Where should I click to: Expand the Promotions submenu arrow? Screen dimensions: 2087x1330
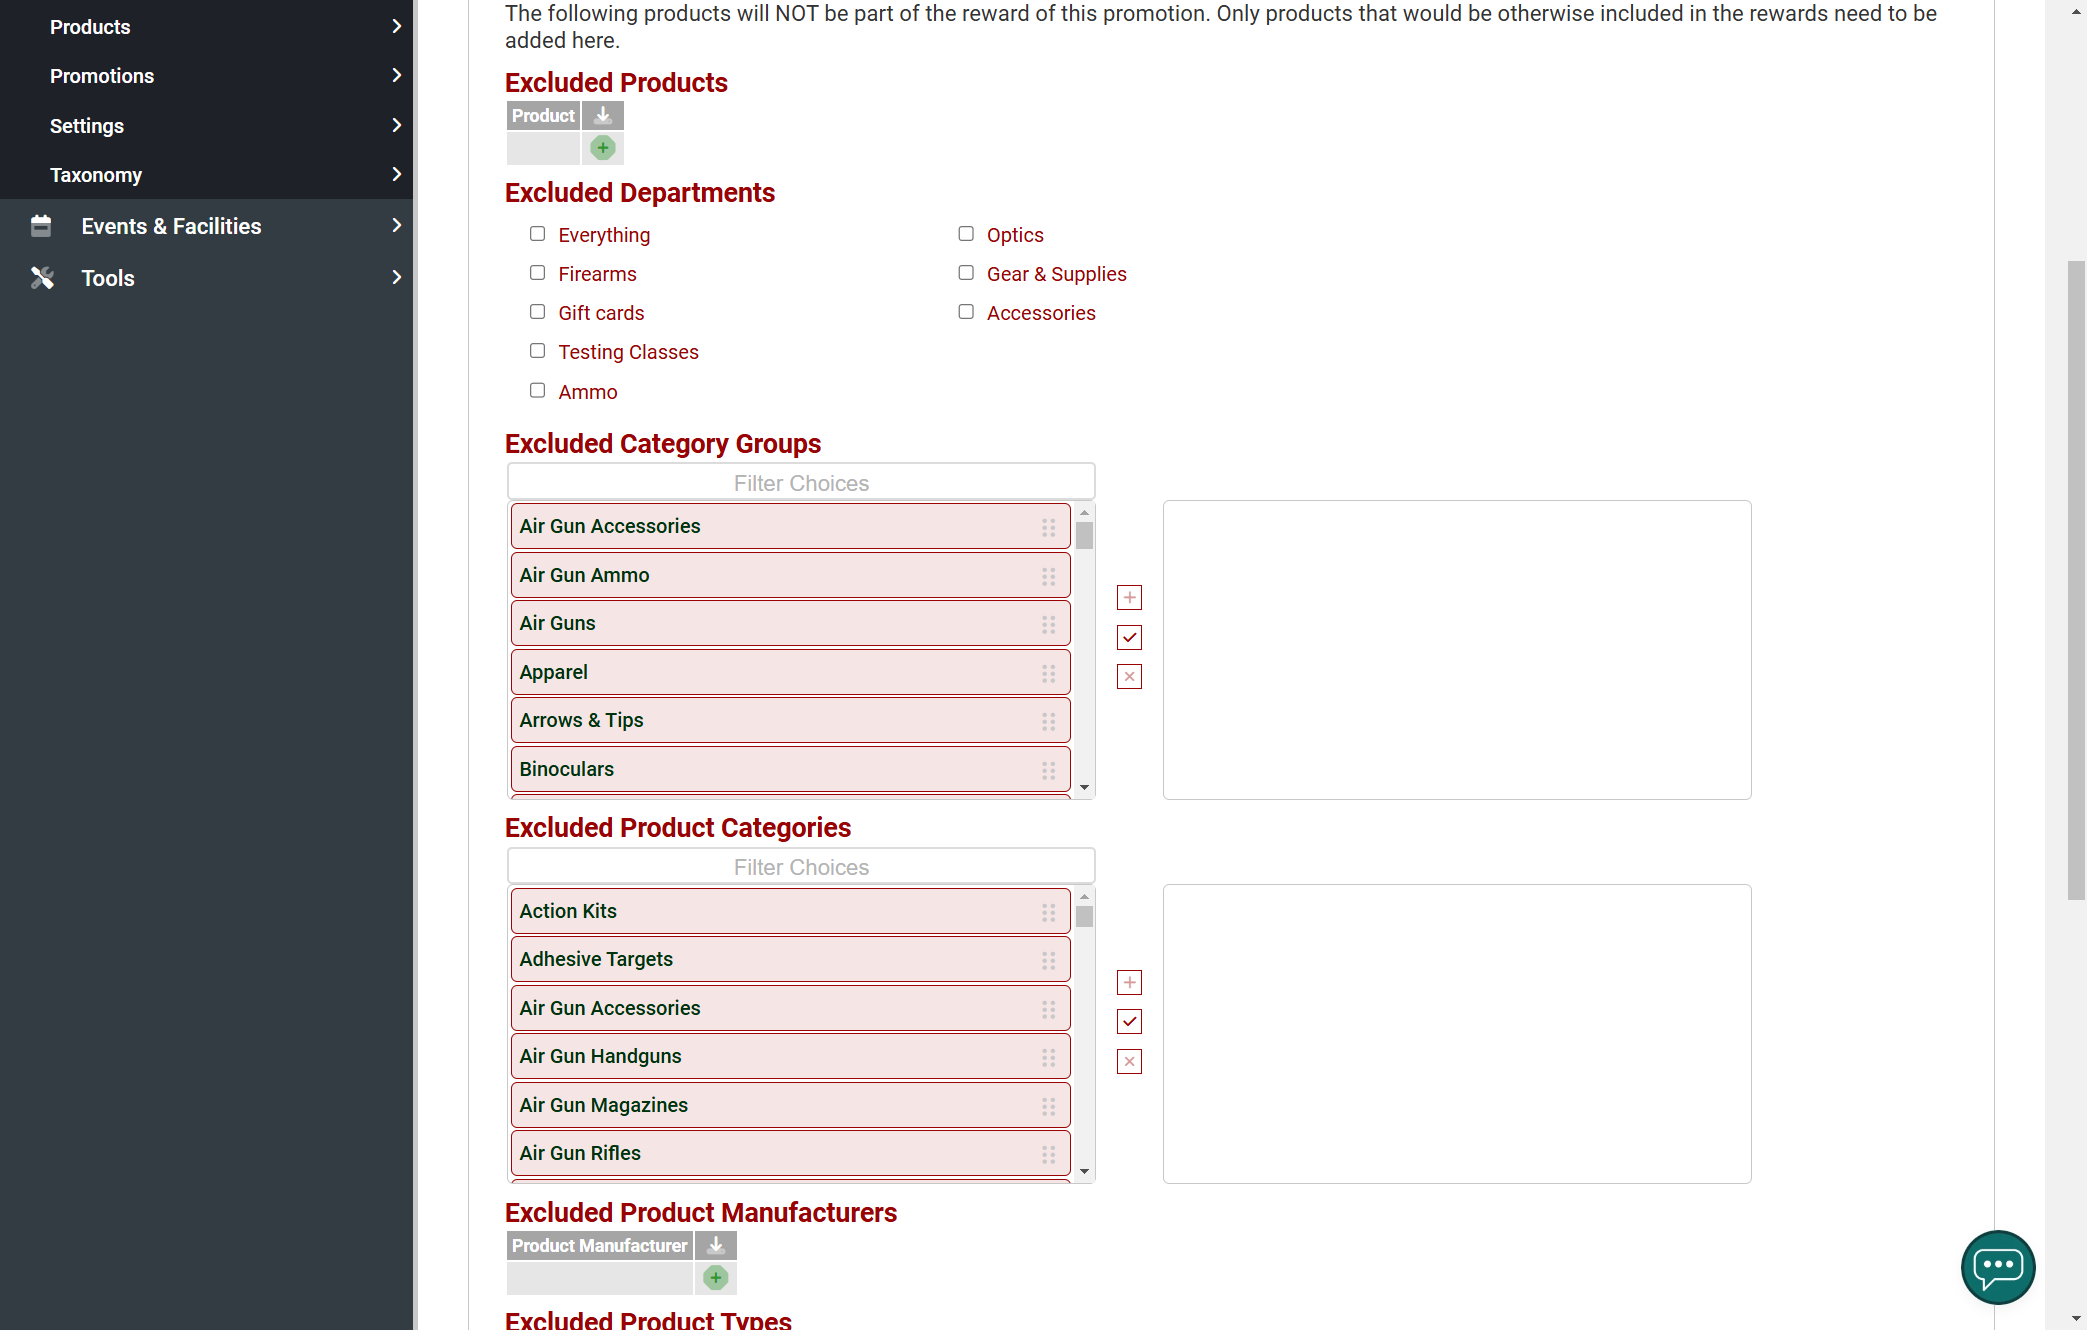point(396,75)
